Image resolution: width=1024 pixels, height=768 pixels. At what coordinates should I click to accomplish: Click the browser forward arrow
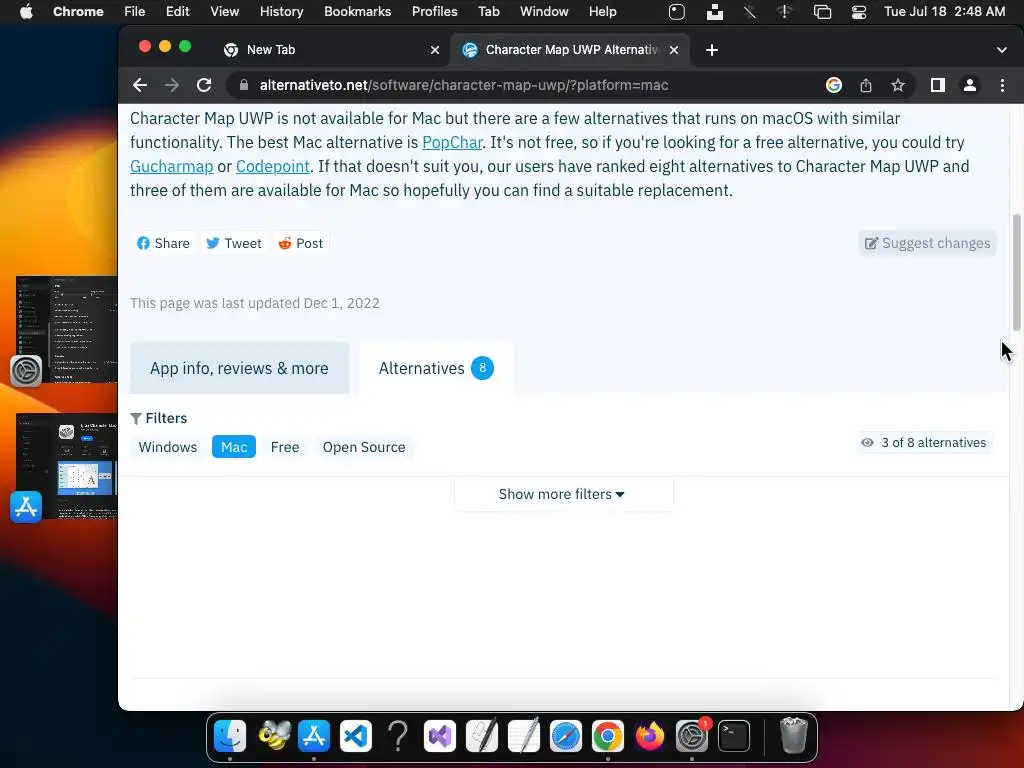tap(172, 85)
